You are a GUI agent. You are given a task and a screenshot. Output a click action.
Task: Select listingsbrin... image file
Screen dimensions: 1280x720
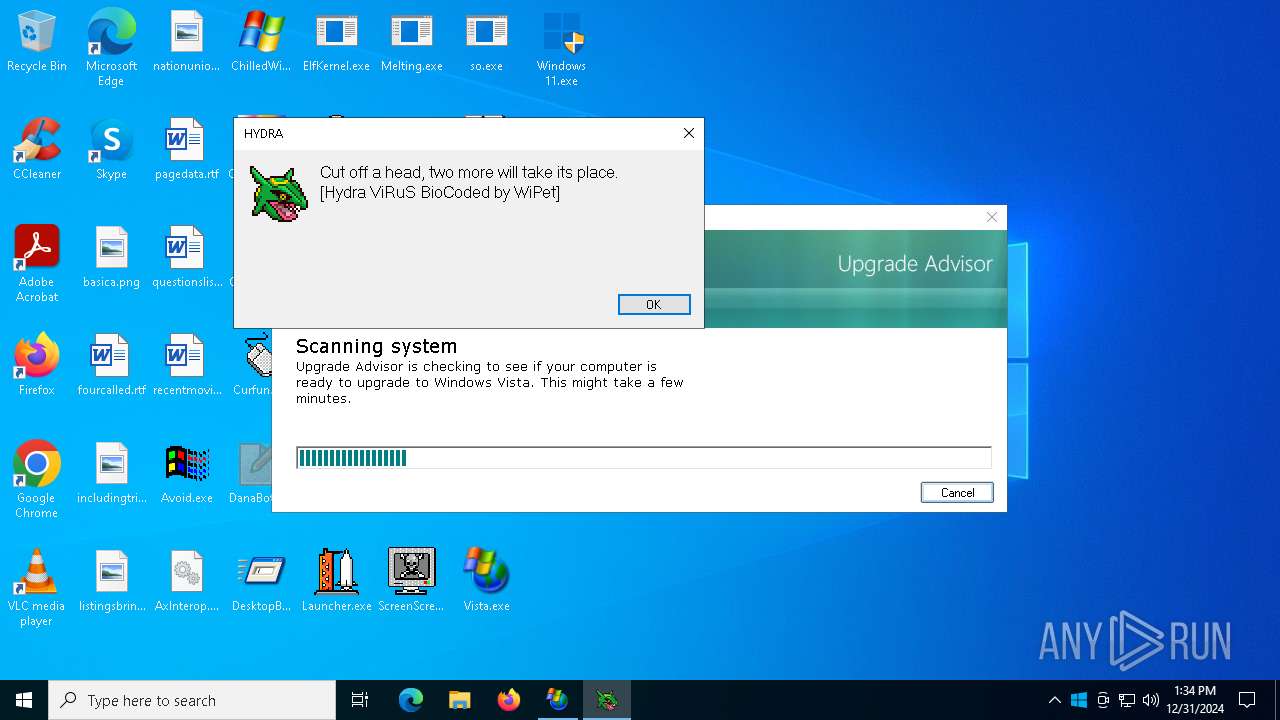coord(111,582)
